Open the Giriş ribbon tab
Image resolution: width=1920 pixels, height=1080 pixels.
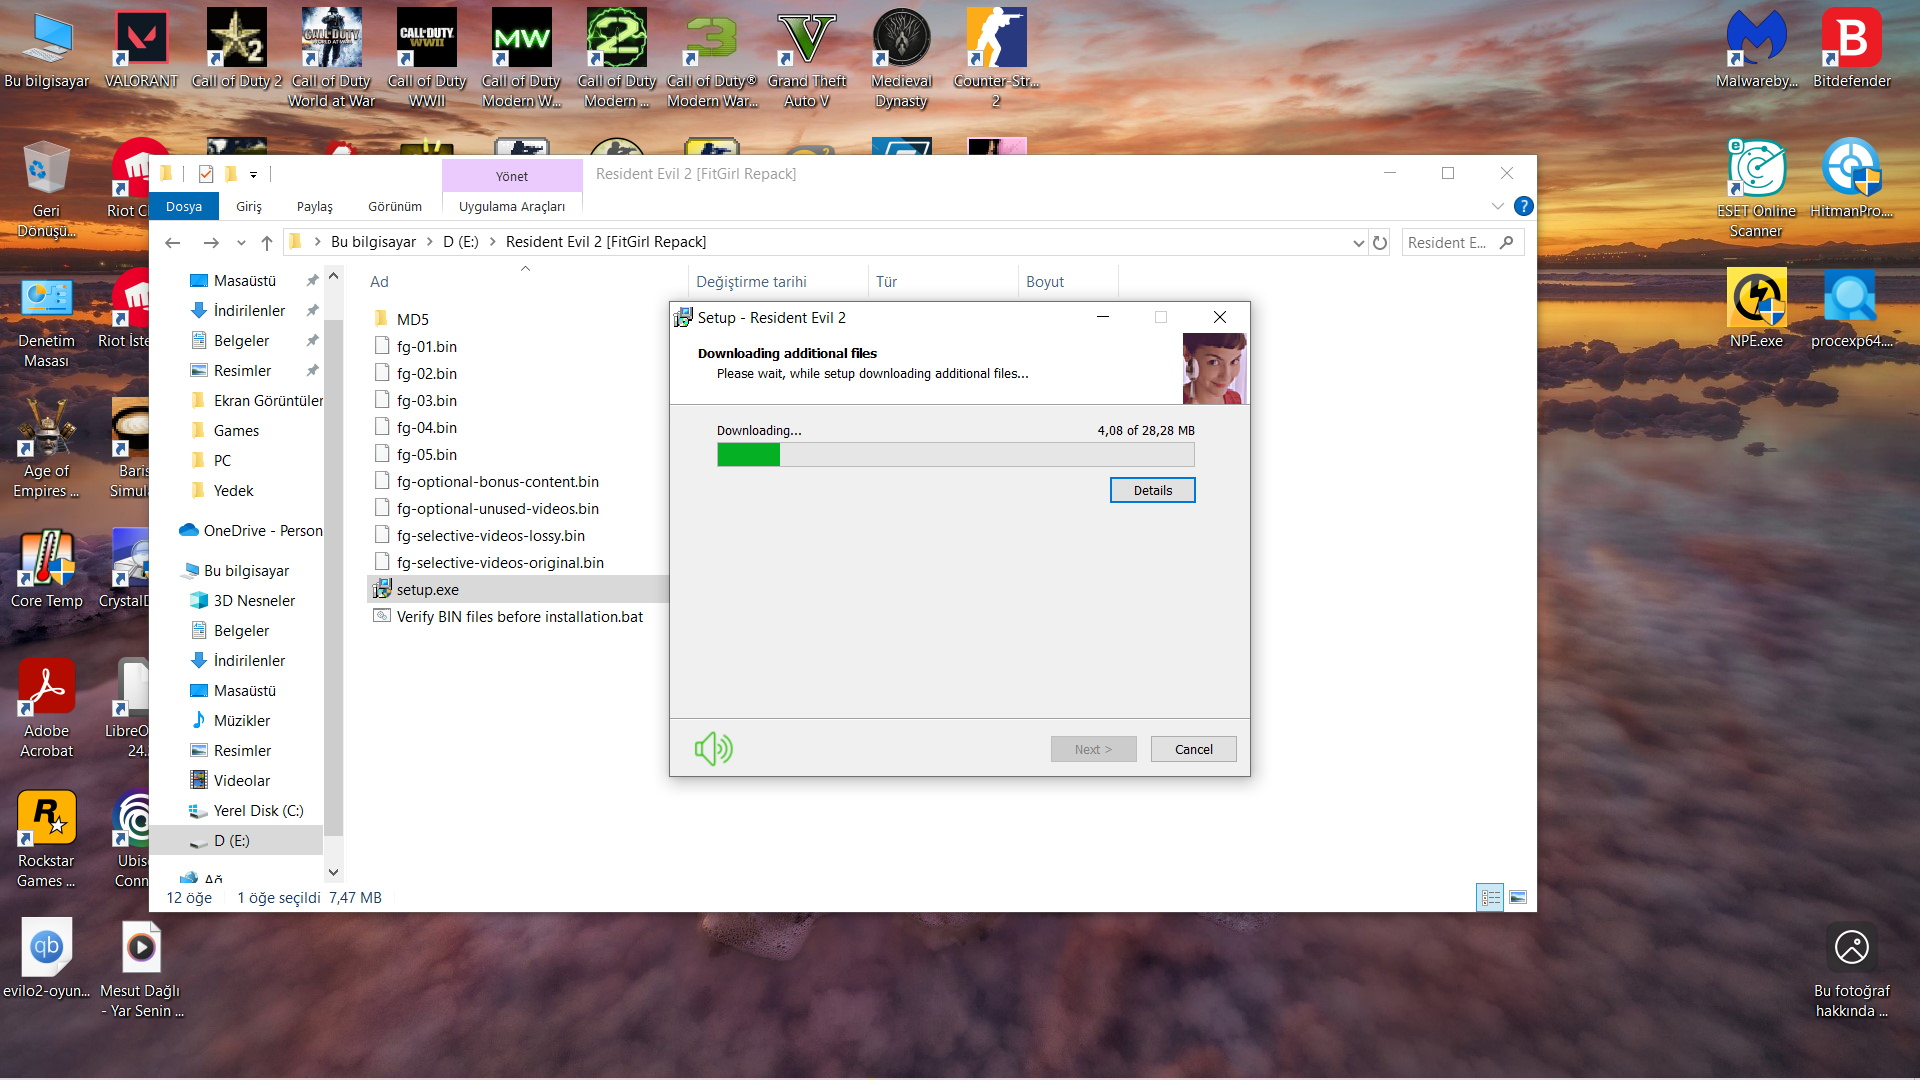[x=249, y=206]
